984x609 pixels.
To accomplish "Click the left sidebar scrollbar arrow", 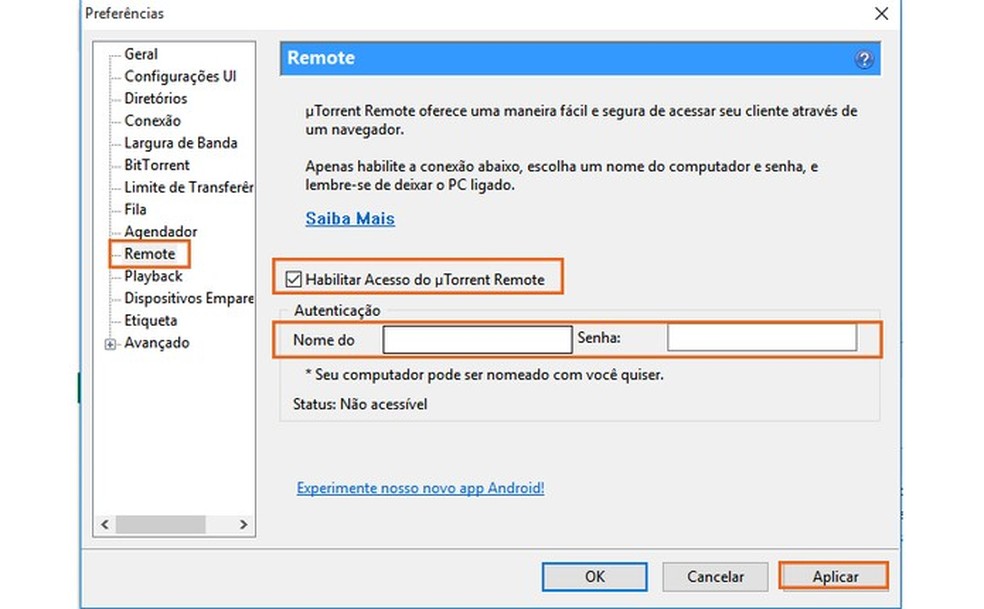I will tap(104, 524).
